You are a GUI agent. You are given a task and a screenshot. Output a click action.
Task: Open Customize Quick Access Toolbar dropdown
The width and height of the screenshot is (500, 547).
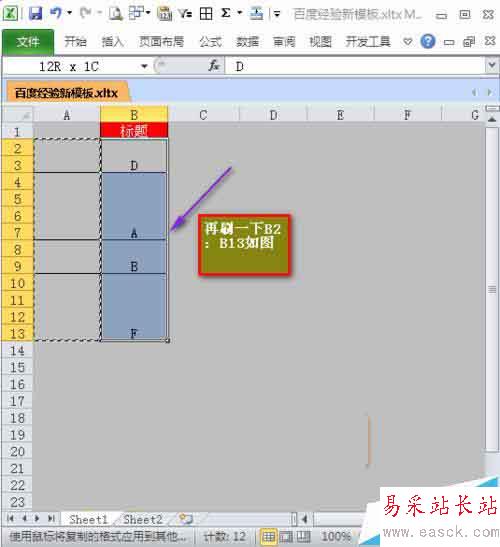pyautogui.click(x=277, y=14)
